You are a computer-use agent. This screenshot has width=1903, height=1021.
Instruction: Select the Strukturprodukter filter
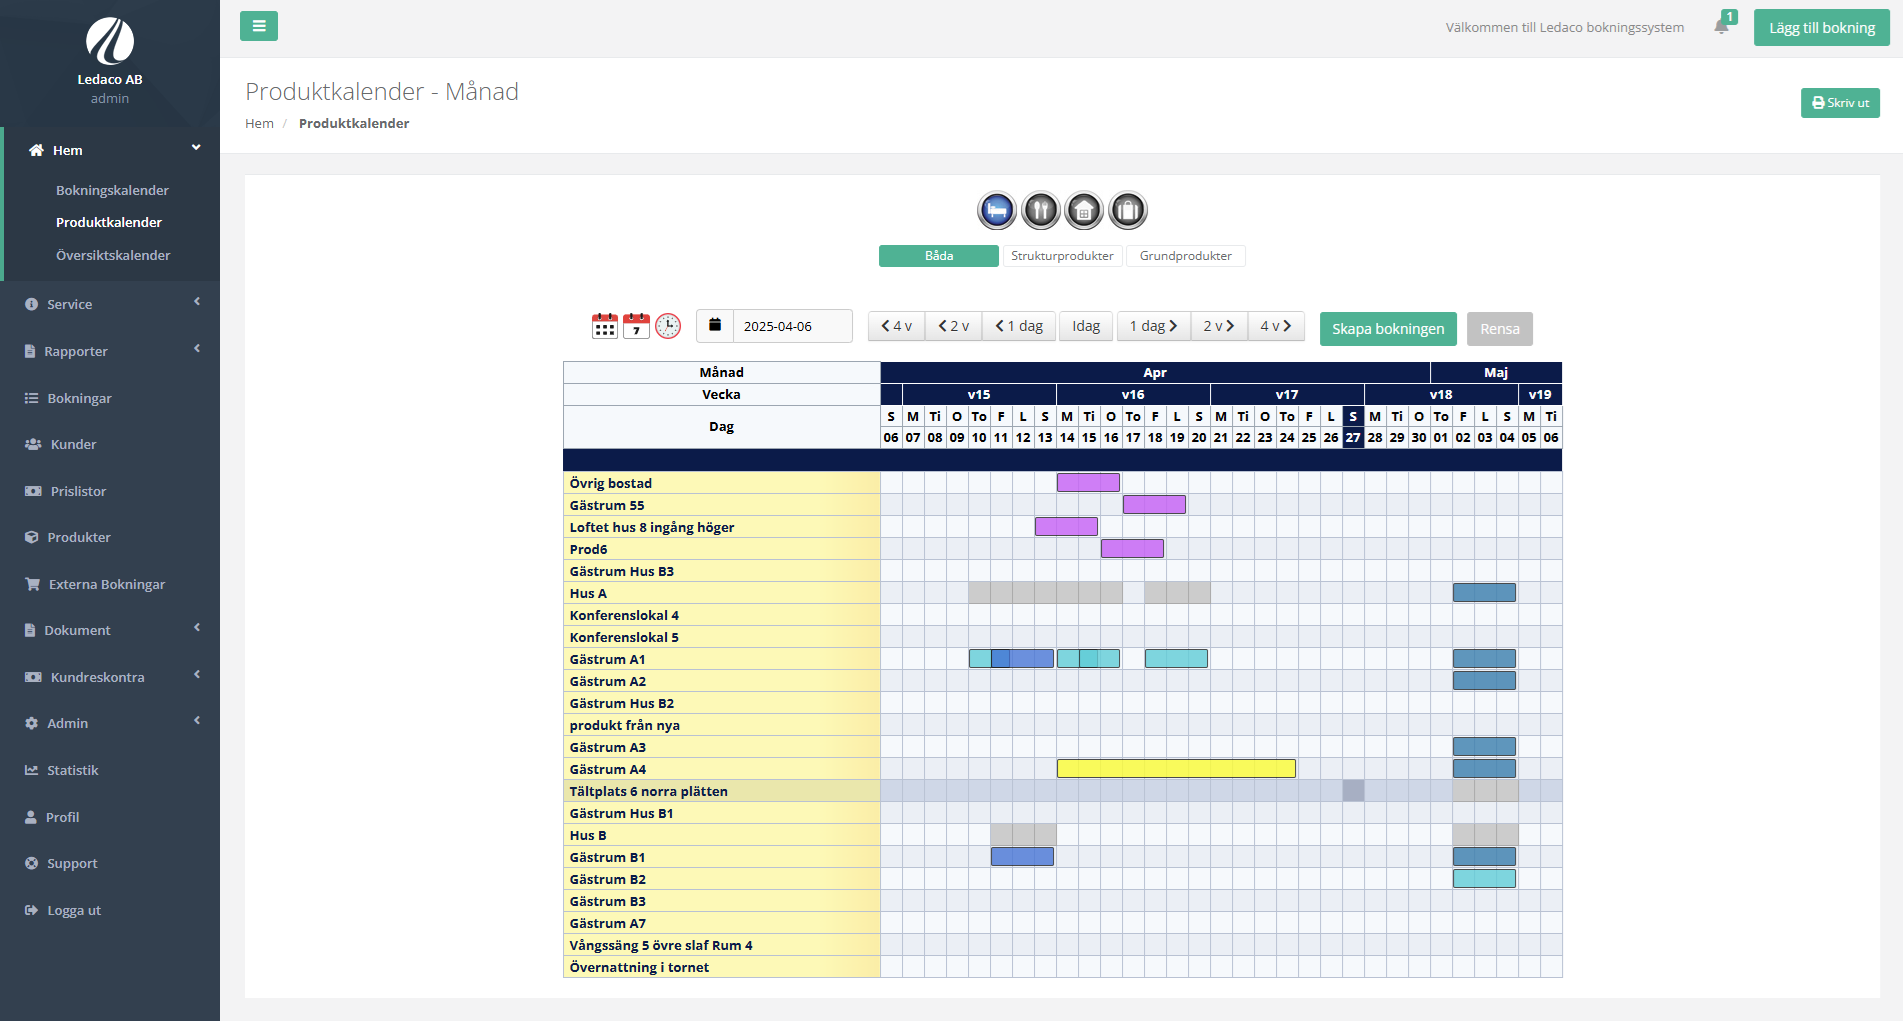pyautogui.click(x=1062, y=256)
